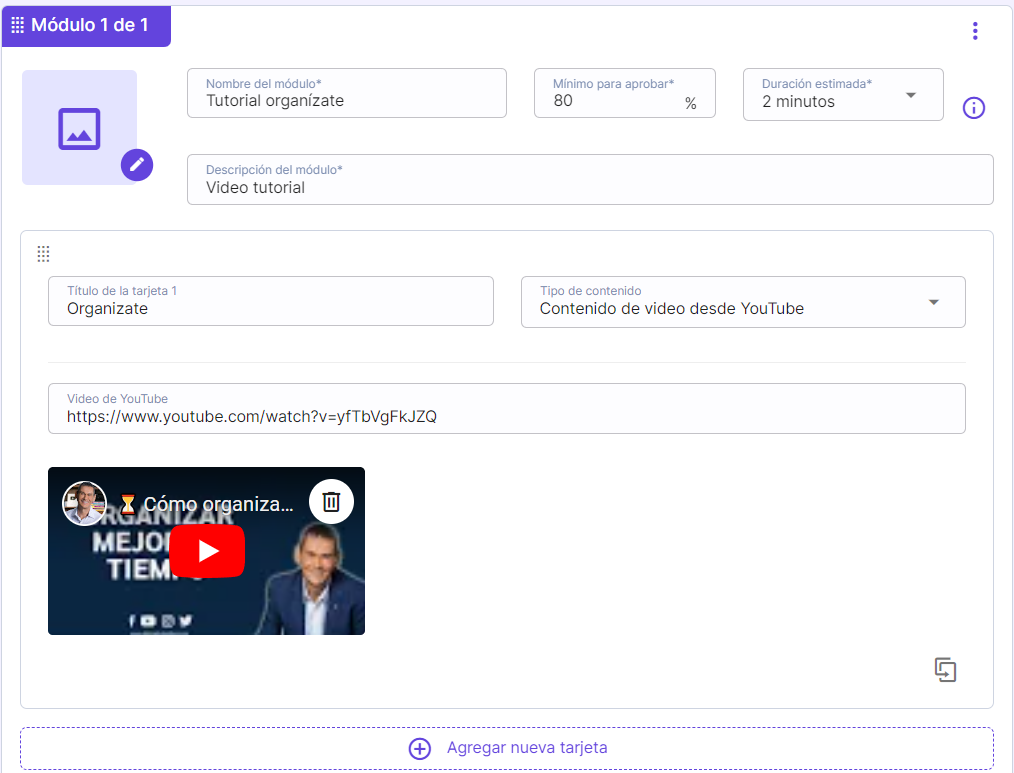
Task: Open the module three-dot options menu
Action: click(975, 30)
